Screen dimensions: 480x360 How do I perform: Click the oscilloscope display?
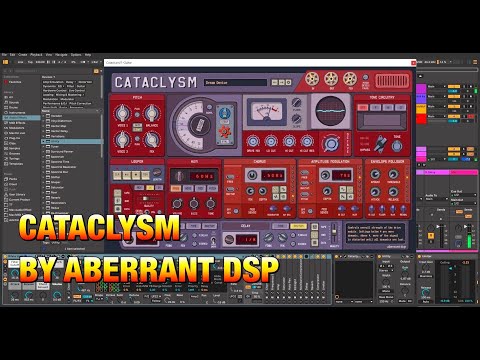point(330,111)
